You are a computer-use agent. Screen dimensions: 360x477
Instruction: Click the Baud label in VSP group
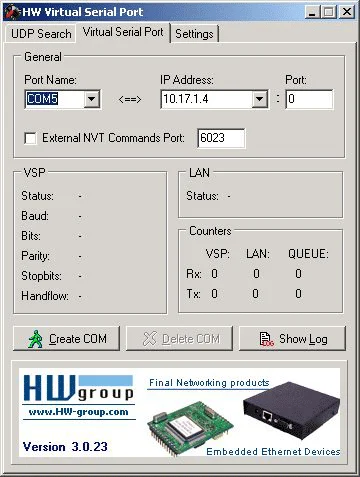pyautogui.click(x=35, y=216)
